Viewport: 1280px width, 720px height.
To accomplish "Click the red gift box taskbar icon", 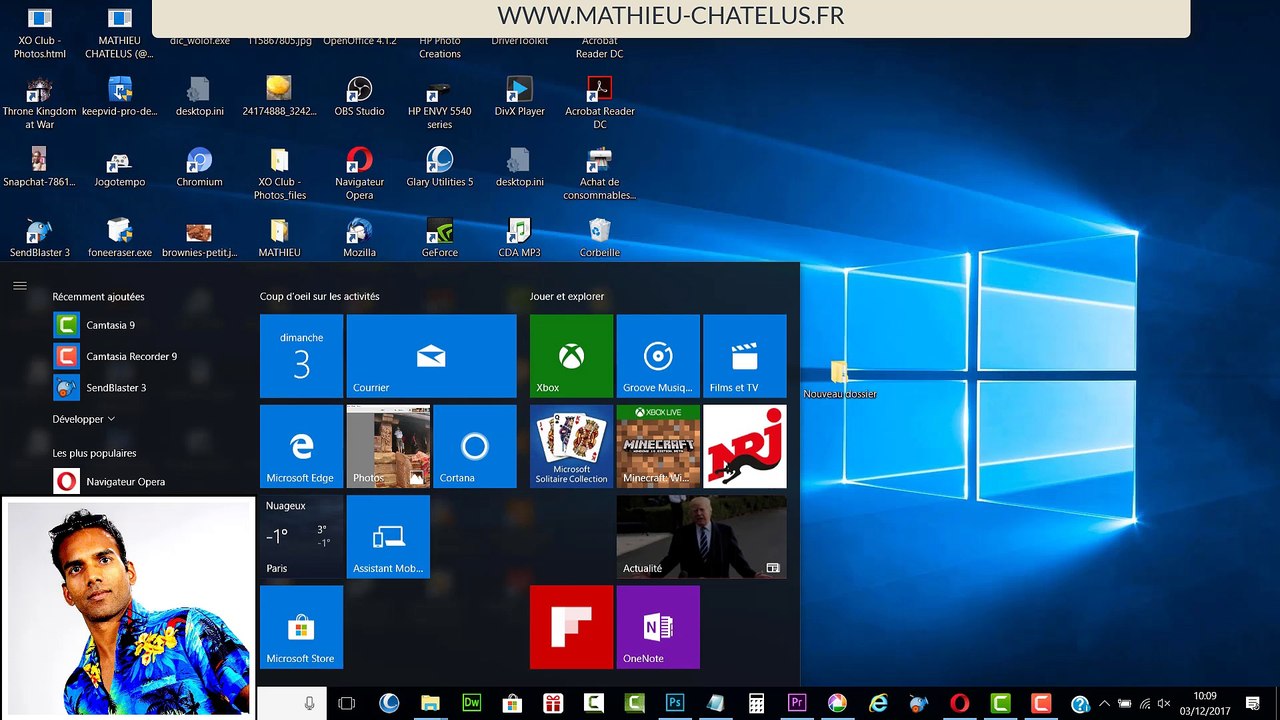I will point(553,704).
